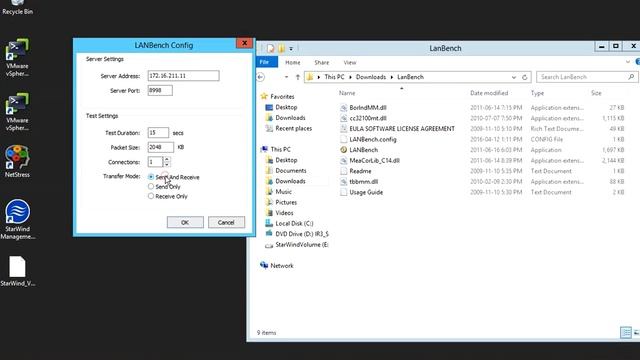Click the chevron after Downloads in address bar
This screenshot has width=640, height=360.
pyautogui.click(x=392, y=77)
